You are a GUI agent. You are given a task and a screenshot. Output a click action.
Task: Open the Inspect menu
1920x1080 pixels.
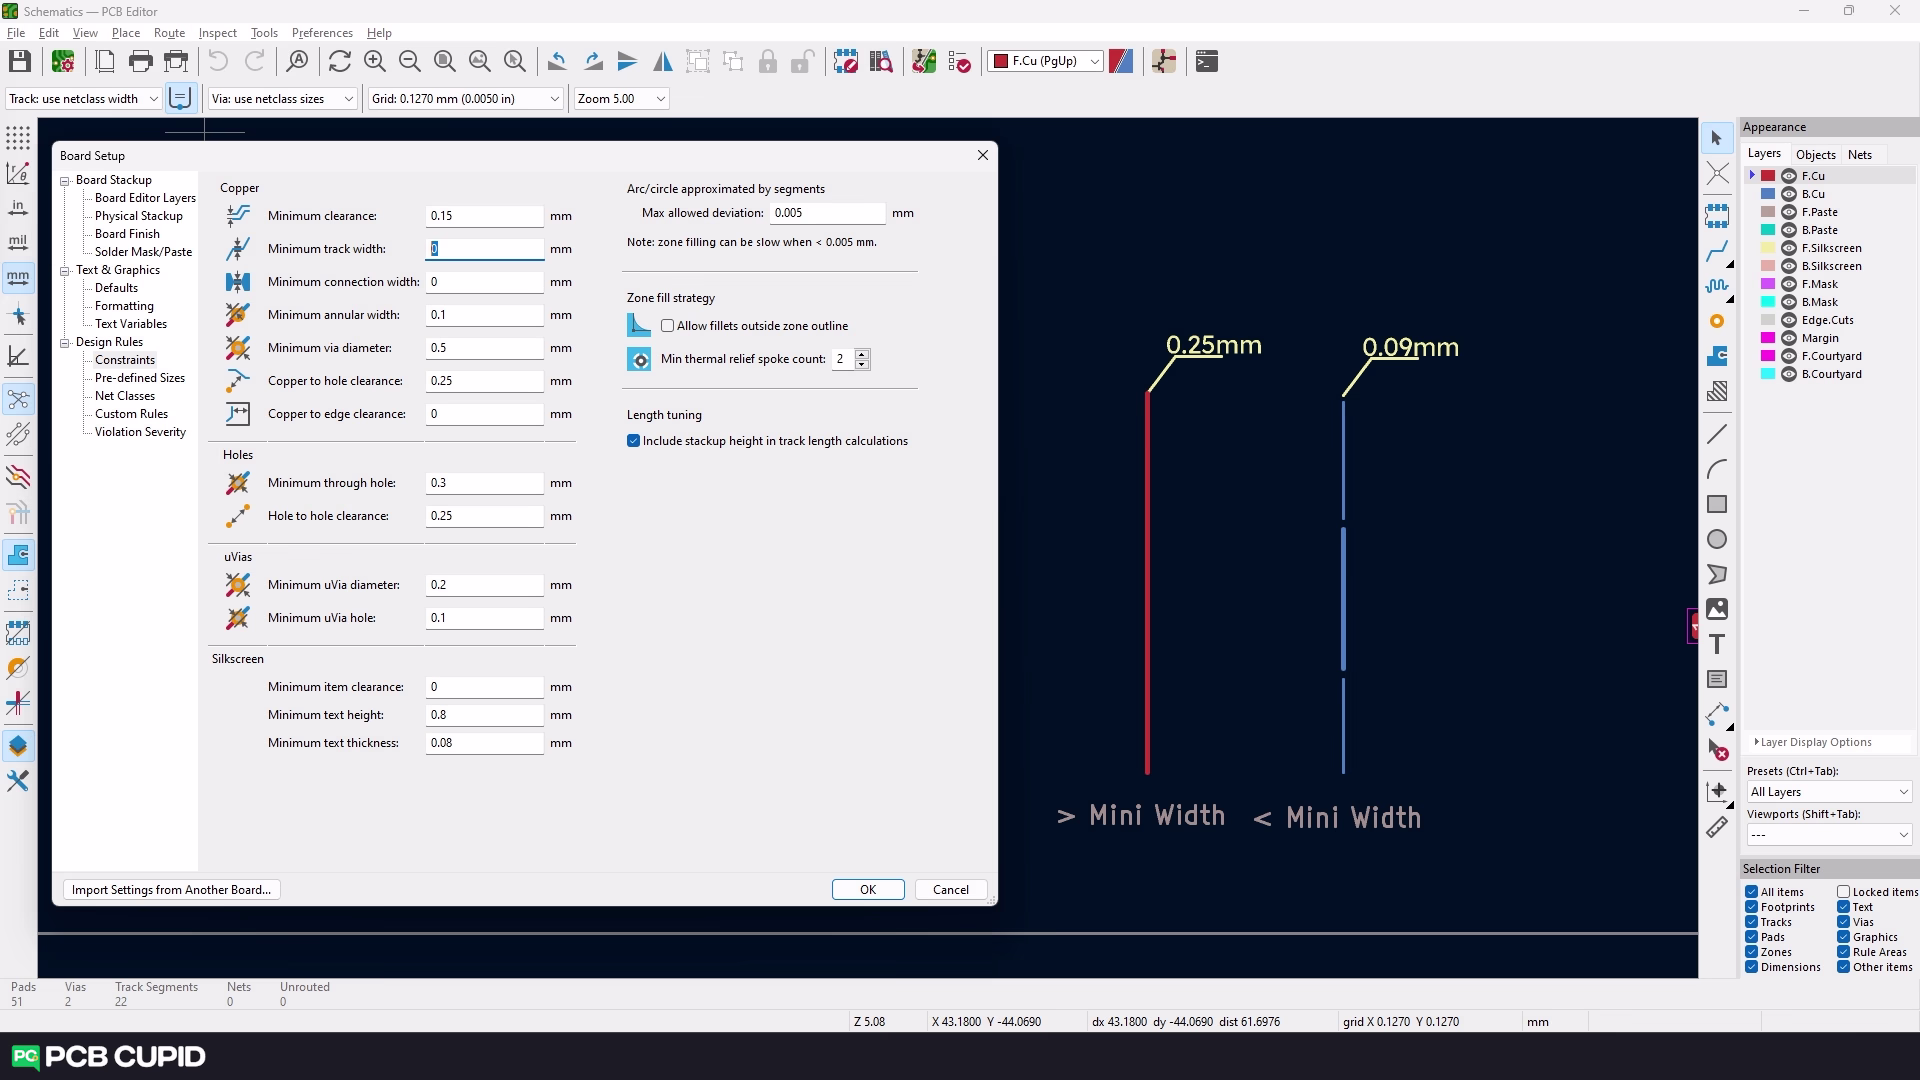pyautogui.click(x=217, y=33)
